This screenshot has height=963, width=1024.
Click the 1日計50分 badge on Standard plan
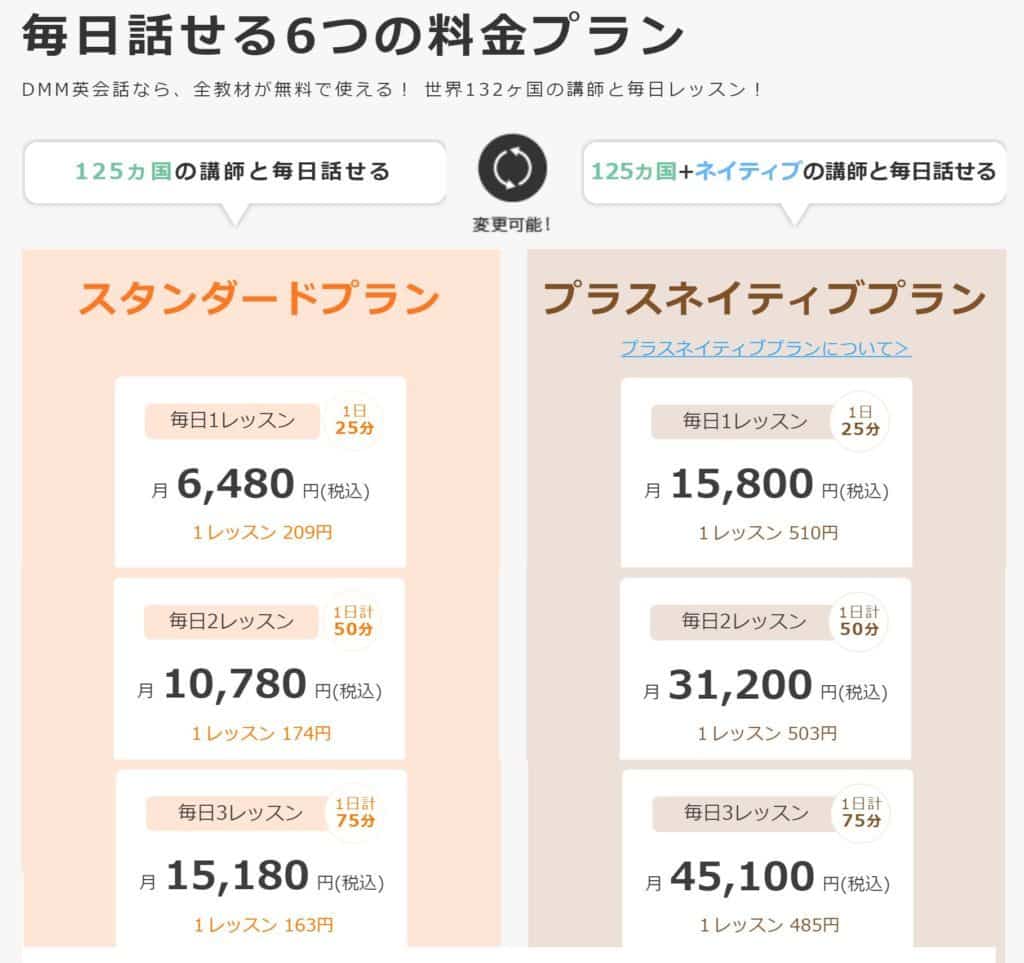click(353, 621)
